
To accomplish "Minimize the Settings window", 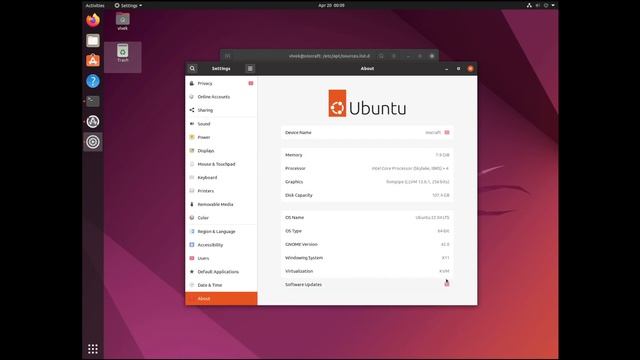I will coord(447,69).
